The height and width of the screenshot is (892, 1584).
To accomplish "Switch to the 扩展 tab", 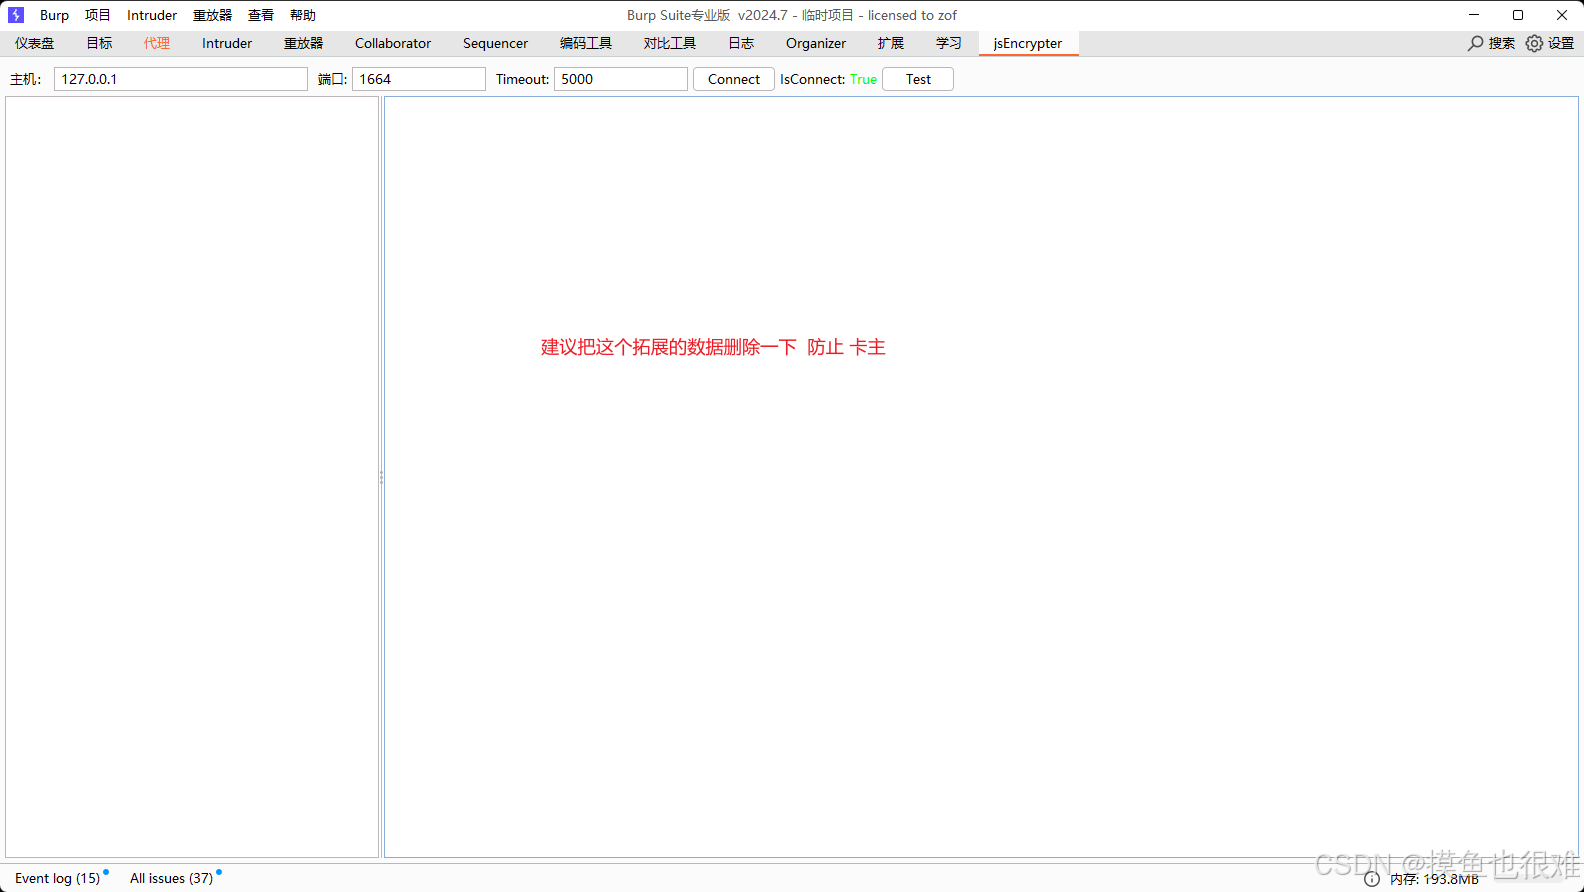I will click(x=891, y=43).
